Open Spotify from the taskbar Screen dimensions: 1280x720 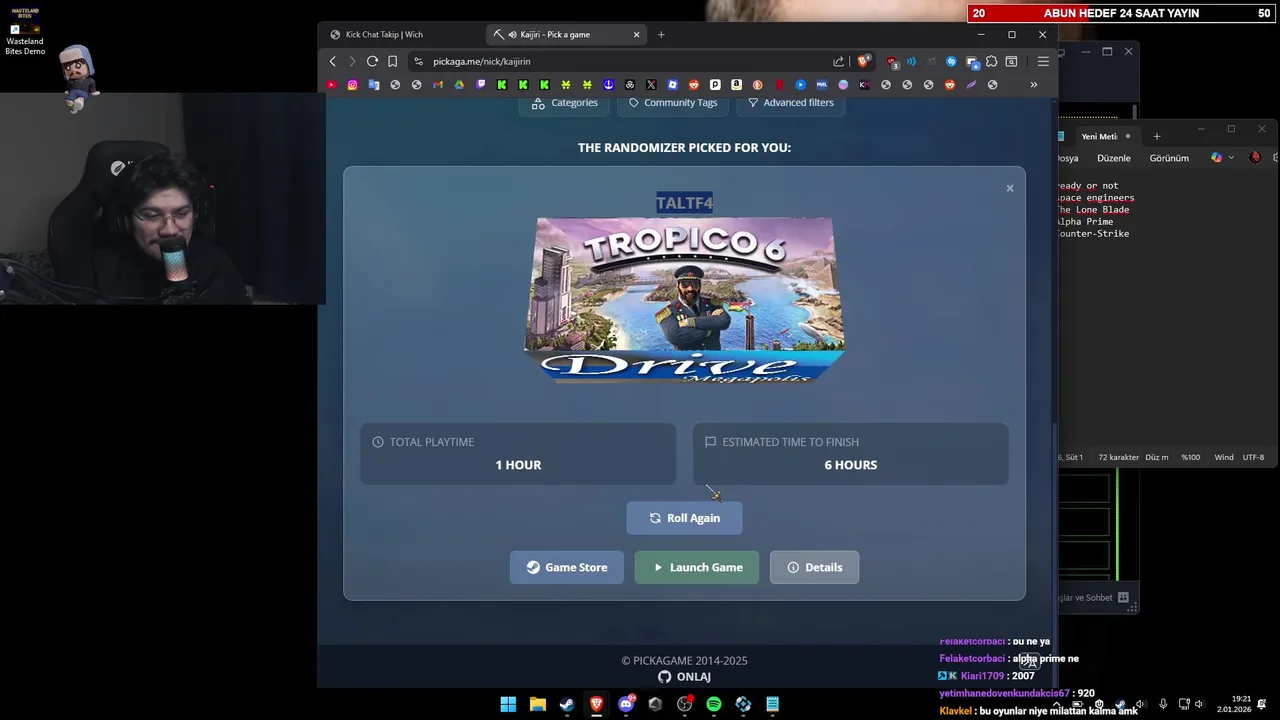coord(713,704)
